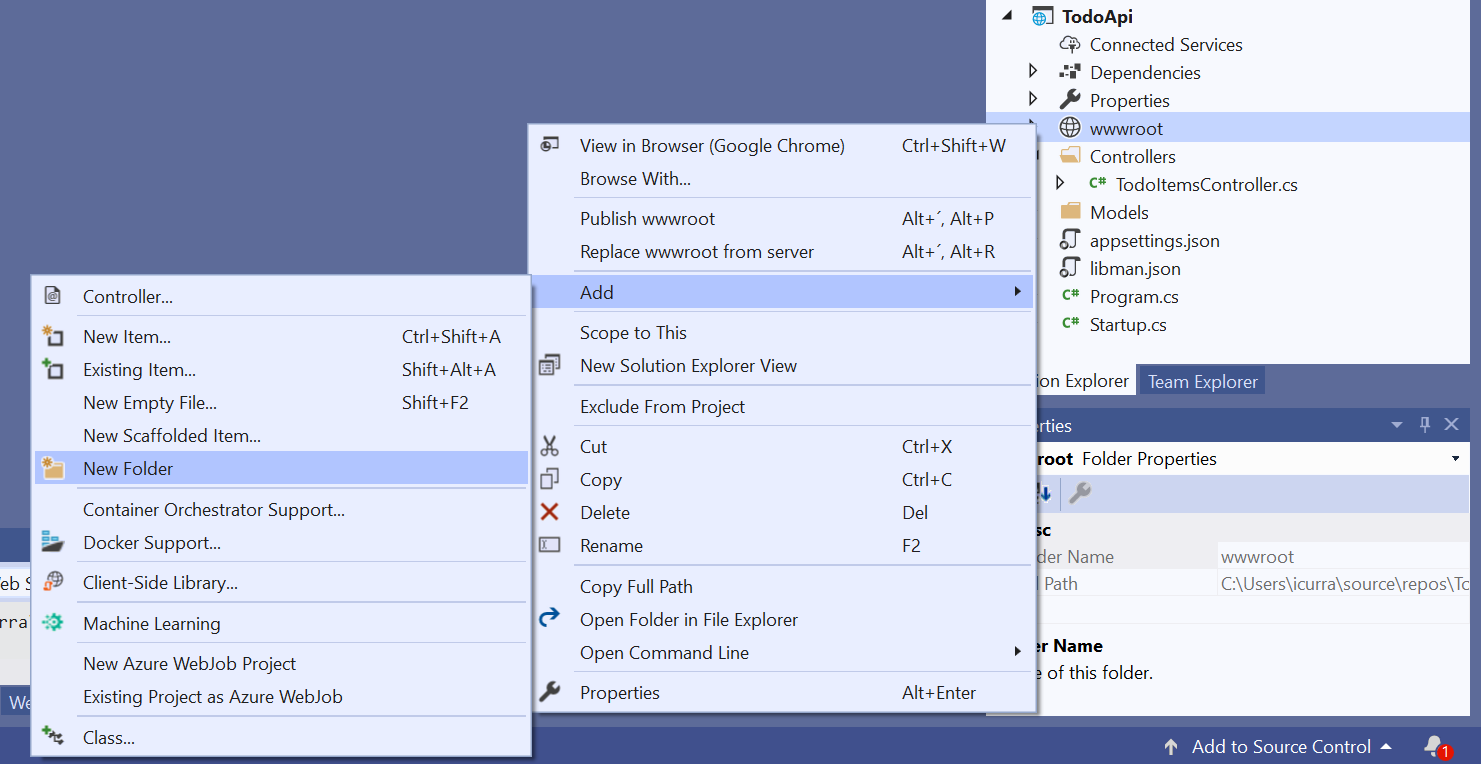The height and width of the screenshot is (764, 1481).
Task: Expand the Dependencies node
Action: pos(1034,72)
